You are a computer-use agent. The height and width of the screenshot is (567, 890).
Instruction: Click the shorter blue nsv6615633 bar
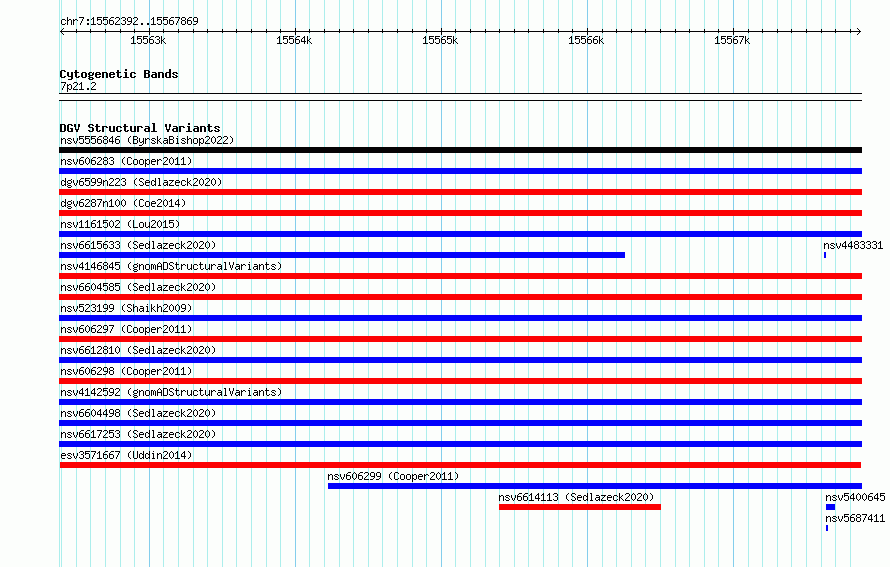coord(342,255)
